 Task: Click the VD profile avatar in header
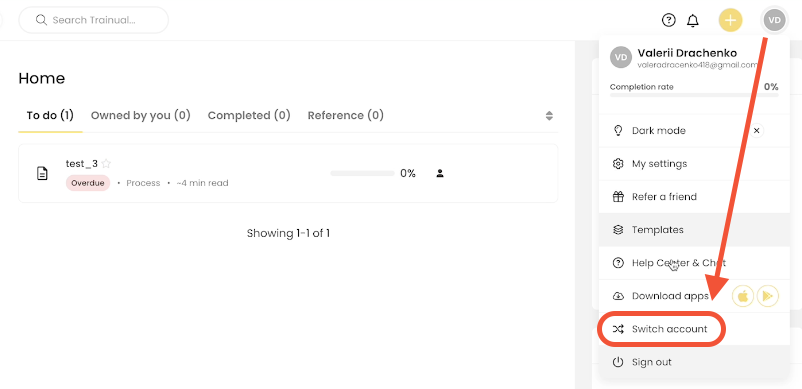tap(774, 20)
